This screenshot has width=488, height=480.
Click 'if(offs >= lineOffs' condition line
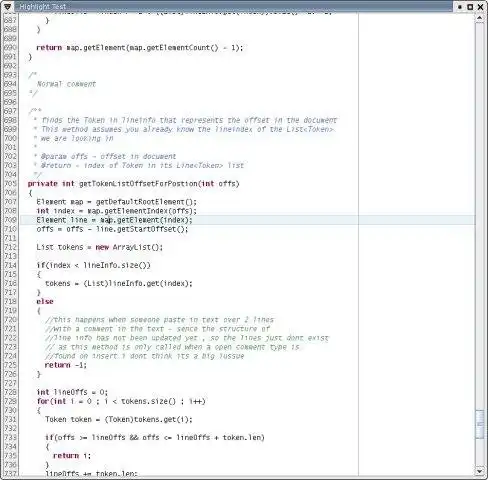(155, 437)
